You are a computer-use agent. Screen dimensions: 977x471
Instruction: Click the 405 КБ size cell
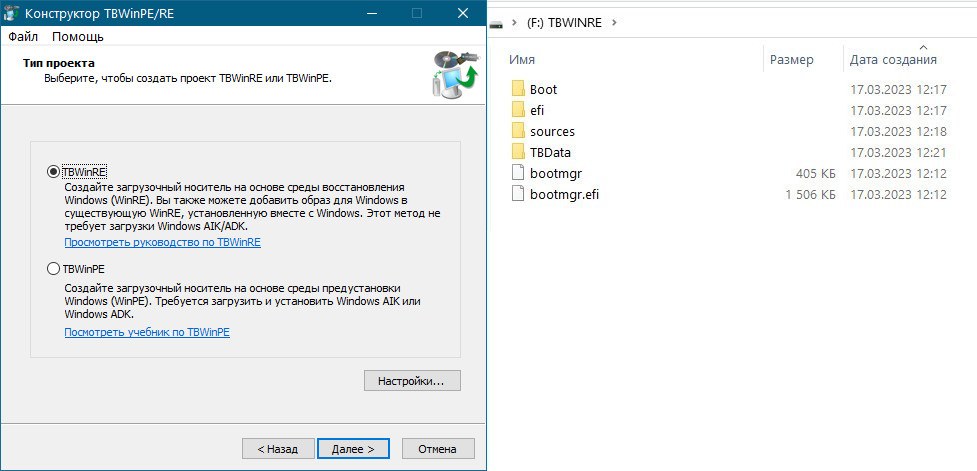[816, 174]
